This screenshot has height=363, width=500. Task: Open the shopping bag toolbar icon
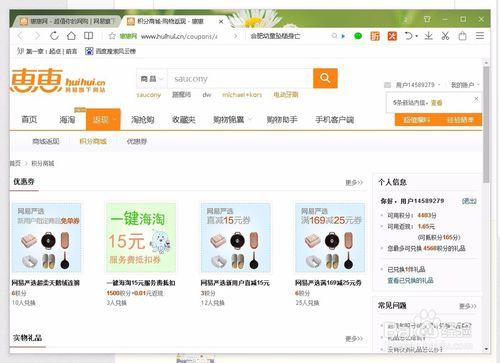click(x=462, y=36)
